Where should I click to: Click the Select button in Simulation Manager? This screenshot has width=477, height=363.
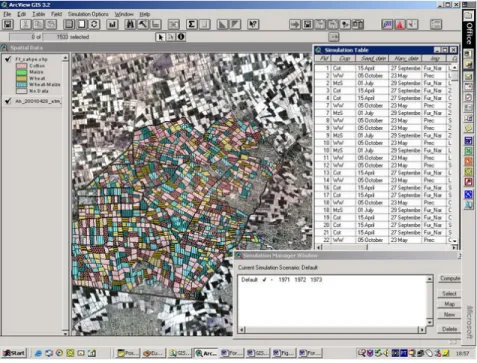(449, 294)
